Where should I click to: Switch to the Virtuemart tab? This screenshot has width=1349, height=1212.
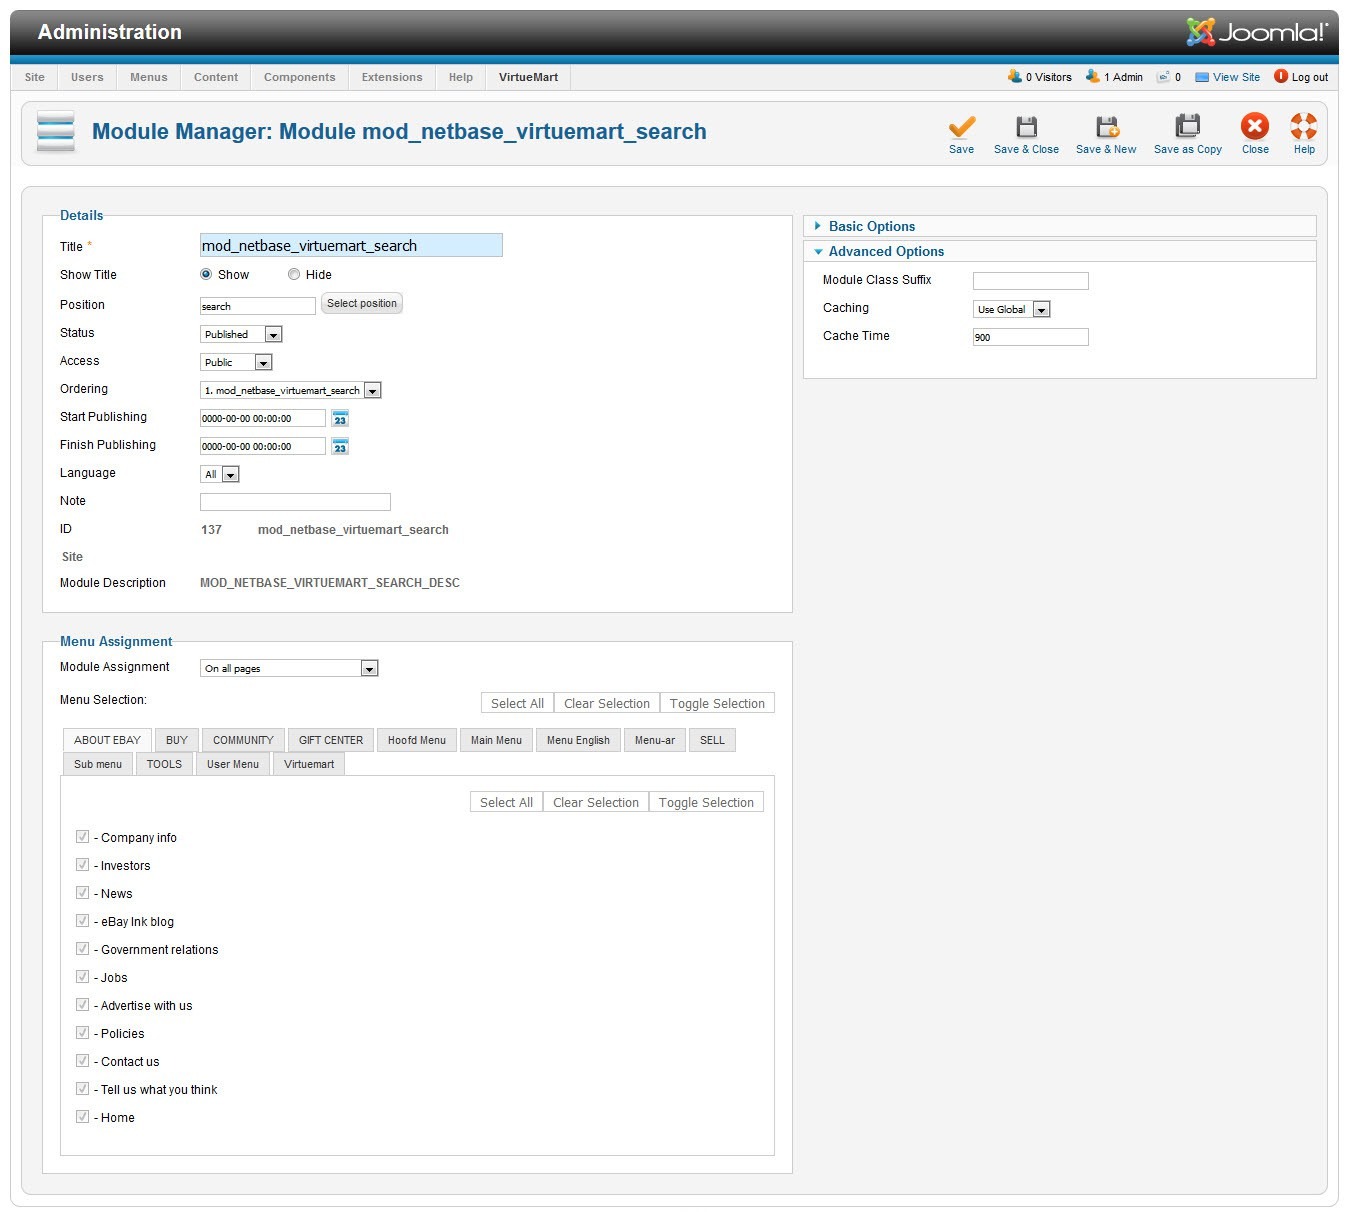click(309, 764)
